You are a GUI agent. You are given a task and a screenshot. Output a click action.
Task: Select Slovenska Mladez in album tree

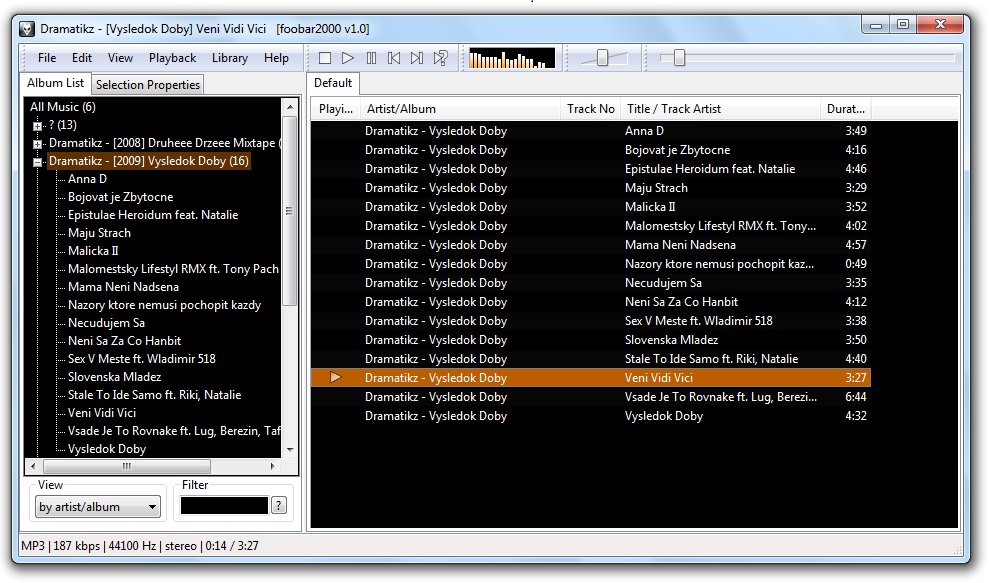pyautogui.click(x=114, y=377)
